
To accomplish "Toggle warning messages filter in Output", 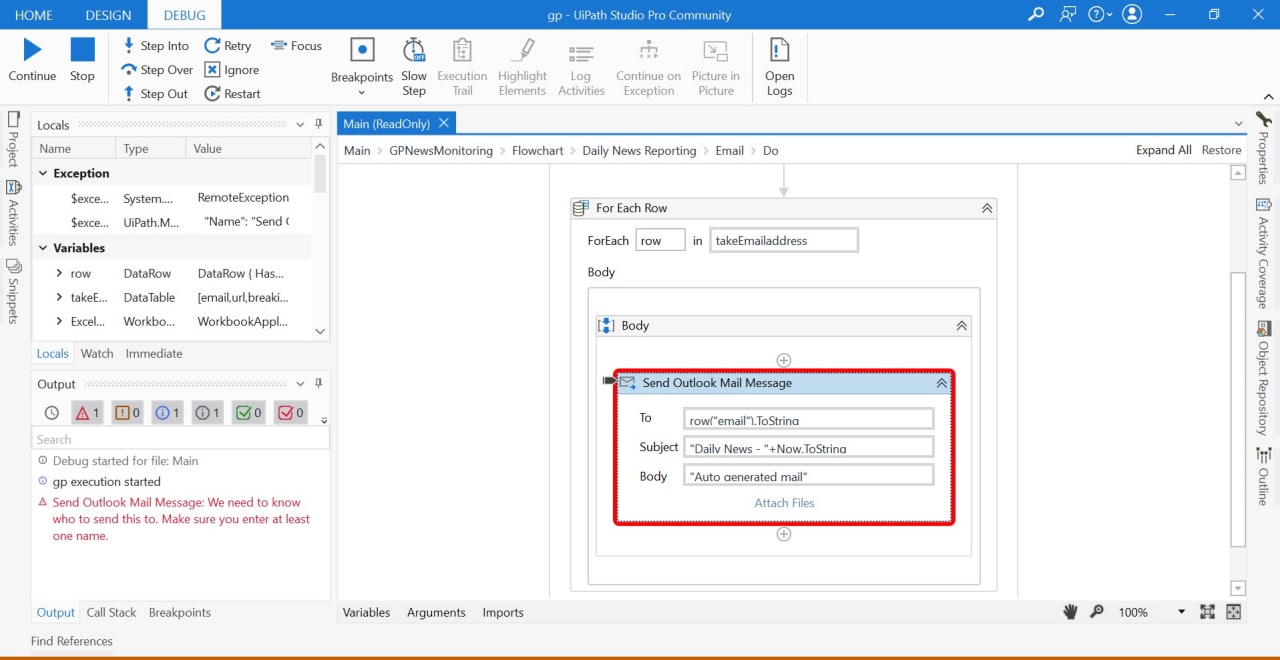I will click(x=127, y=412).
